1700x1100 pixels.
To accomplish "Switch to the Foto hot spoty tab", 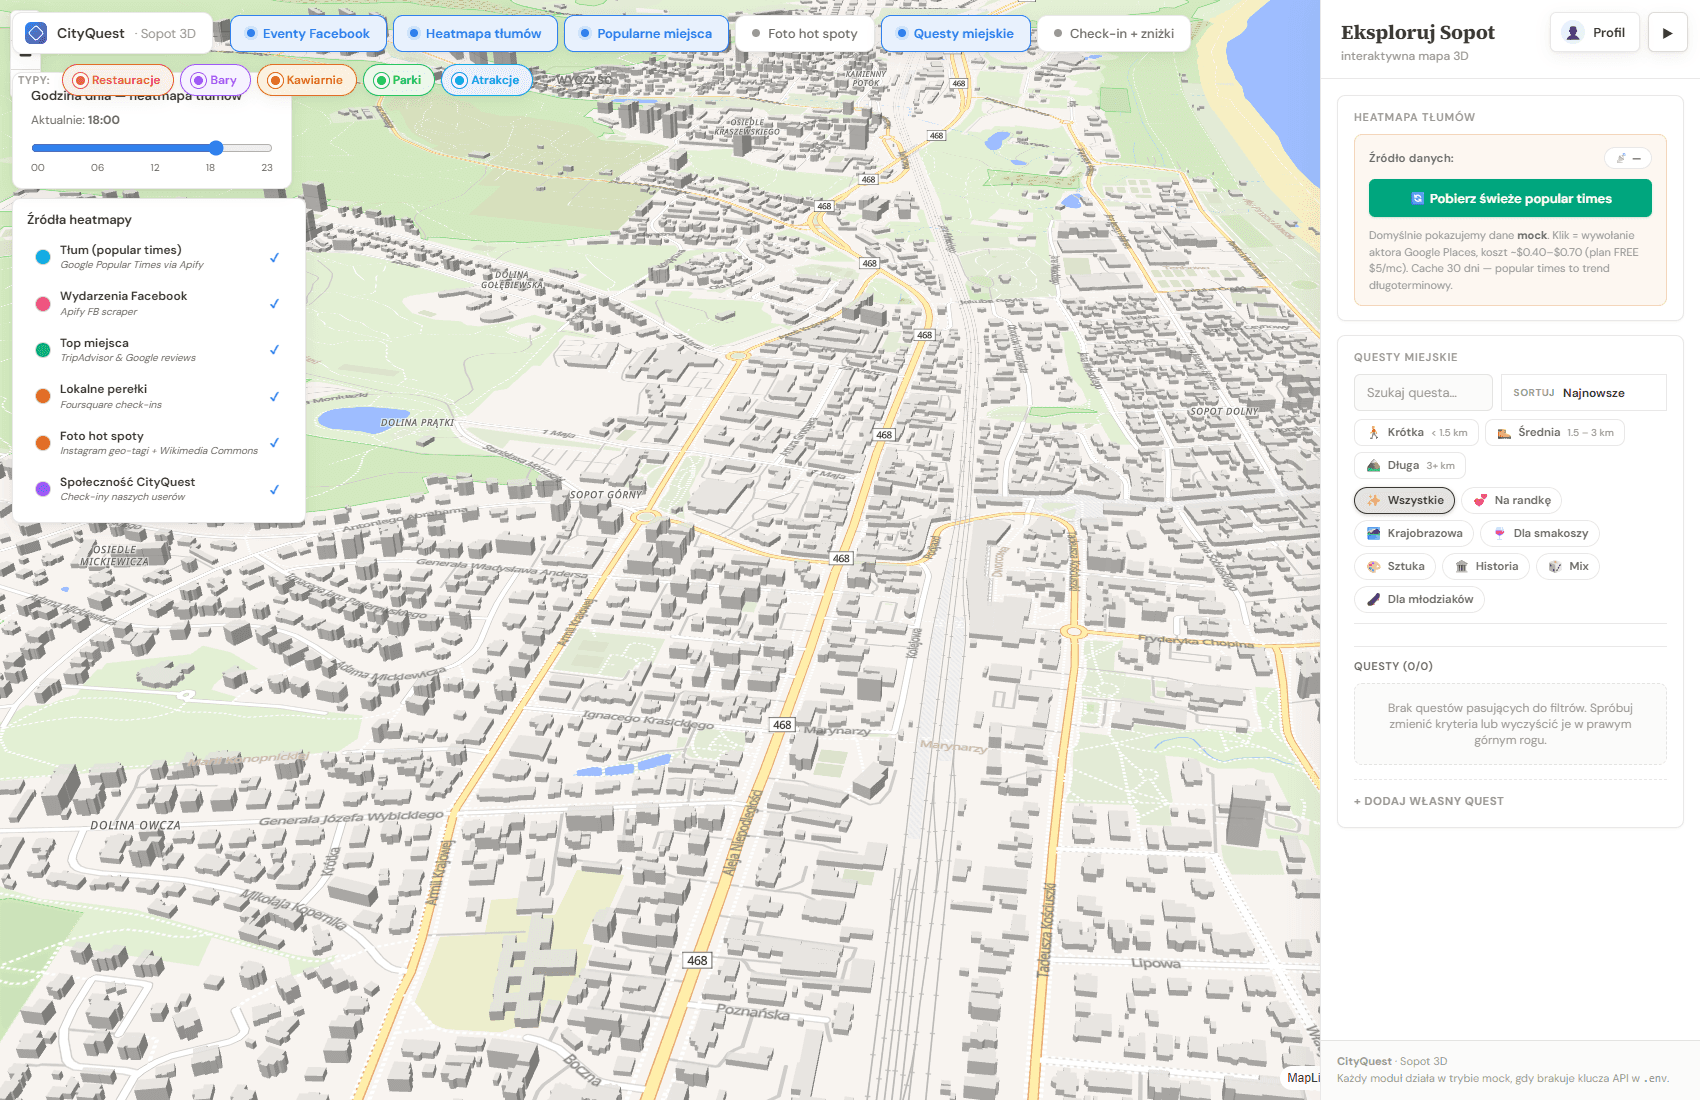I will 805,33.
